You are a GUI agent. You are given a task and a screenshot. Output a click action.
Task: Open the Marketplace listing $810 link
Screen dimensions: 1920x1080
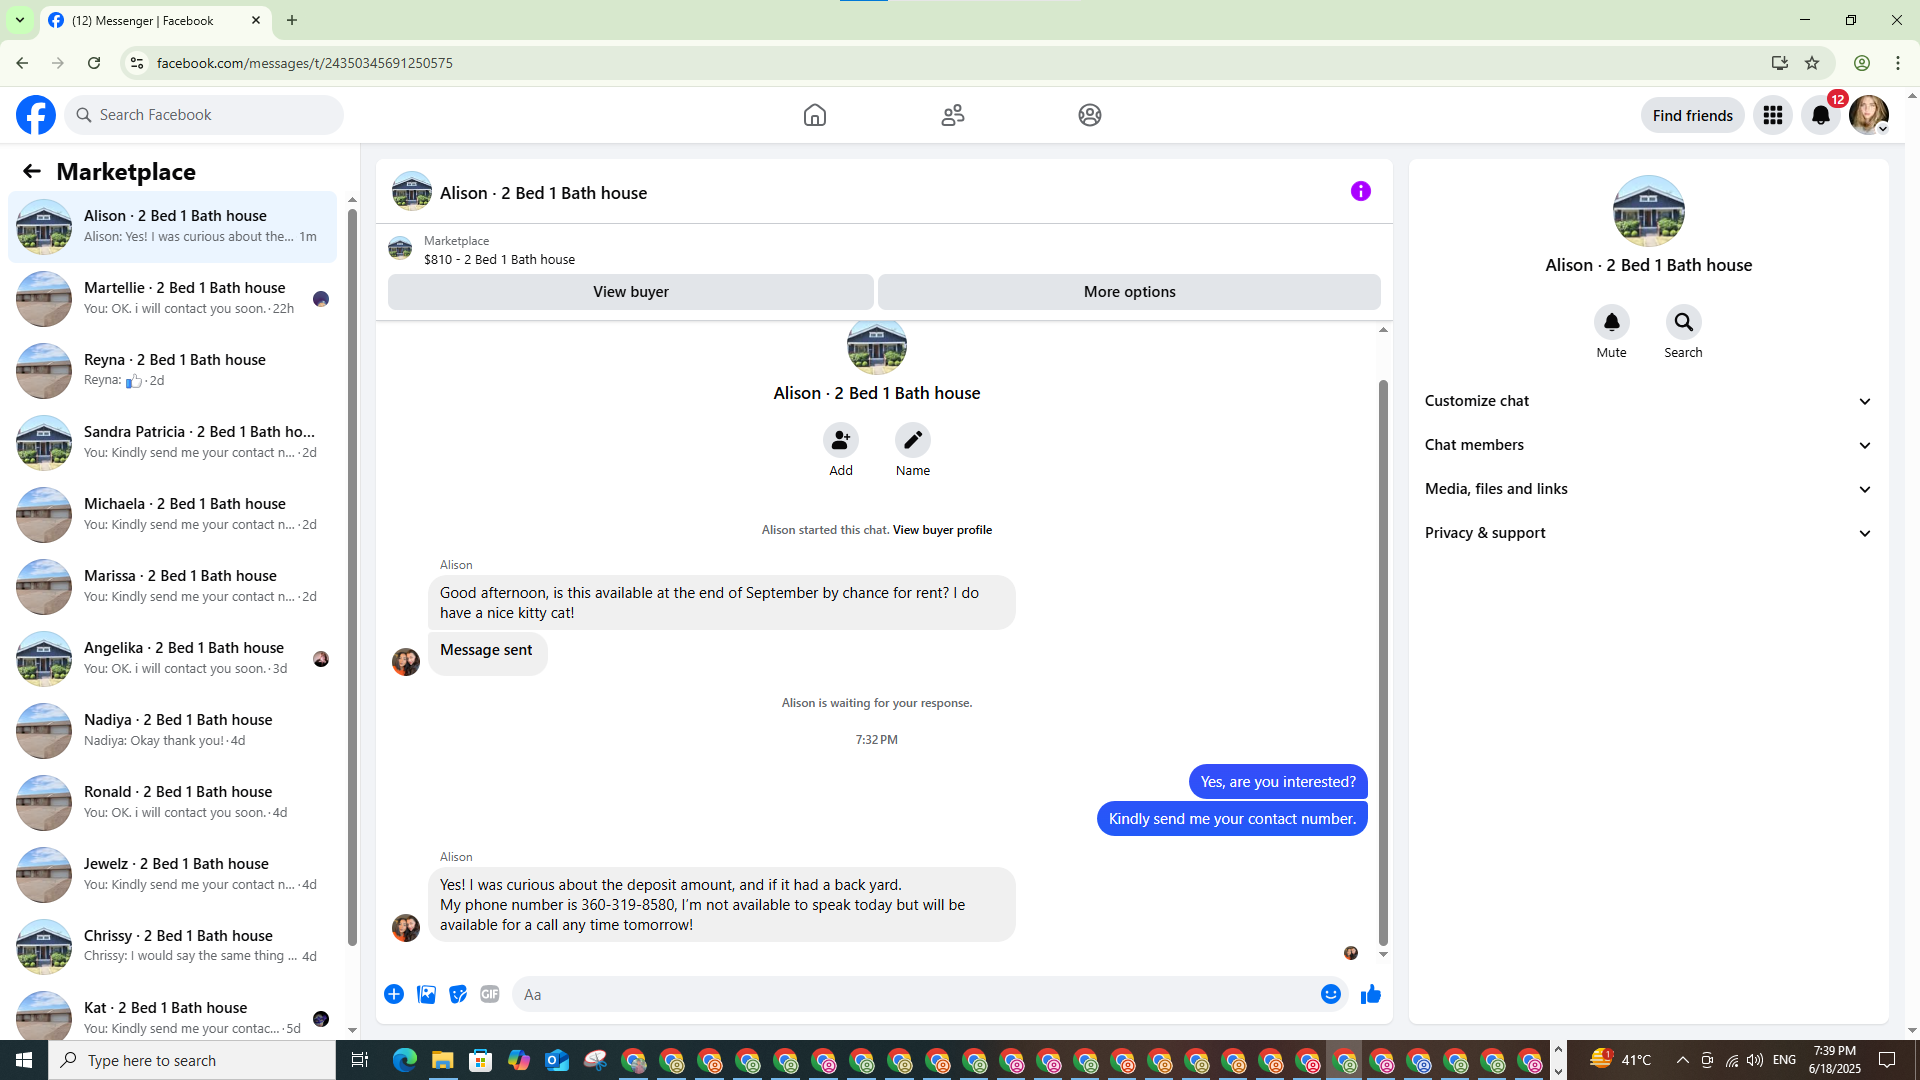tap(499, 259)
